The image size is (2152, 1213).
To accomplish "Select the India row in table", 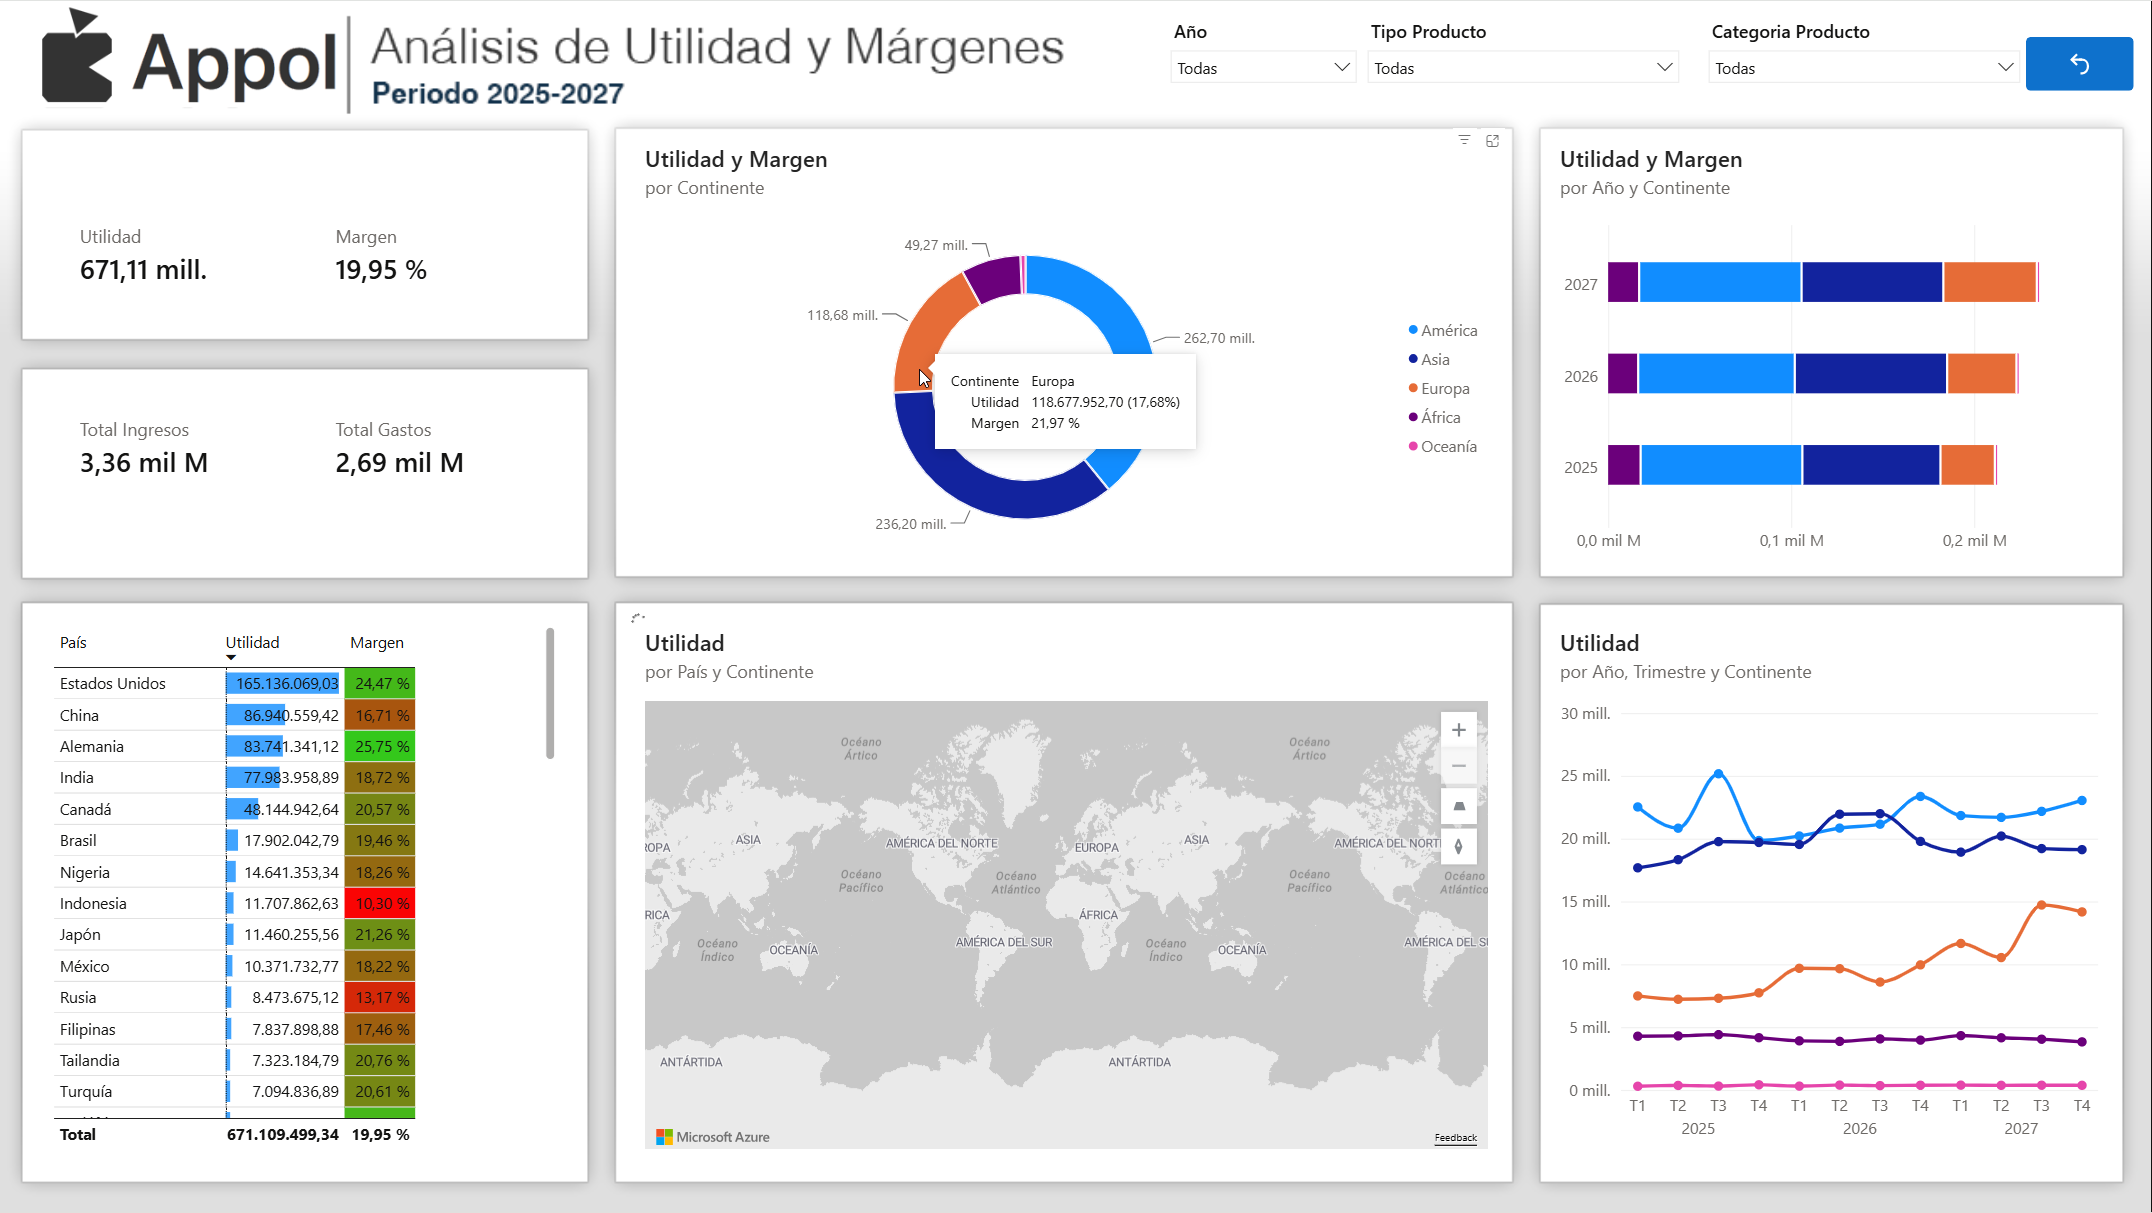I will tap(234, 777).
